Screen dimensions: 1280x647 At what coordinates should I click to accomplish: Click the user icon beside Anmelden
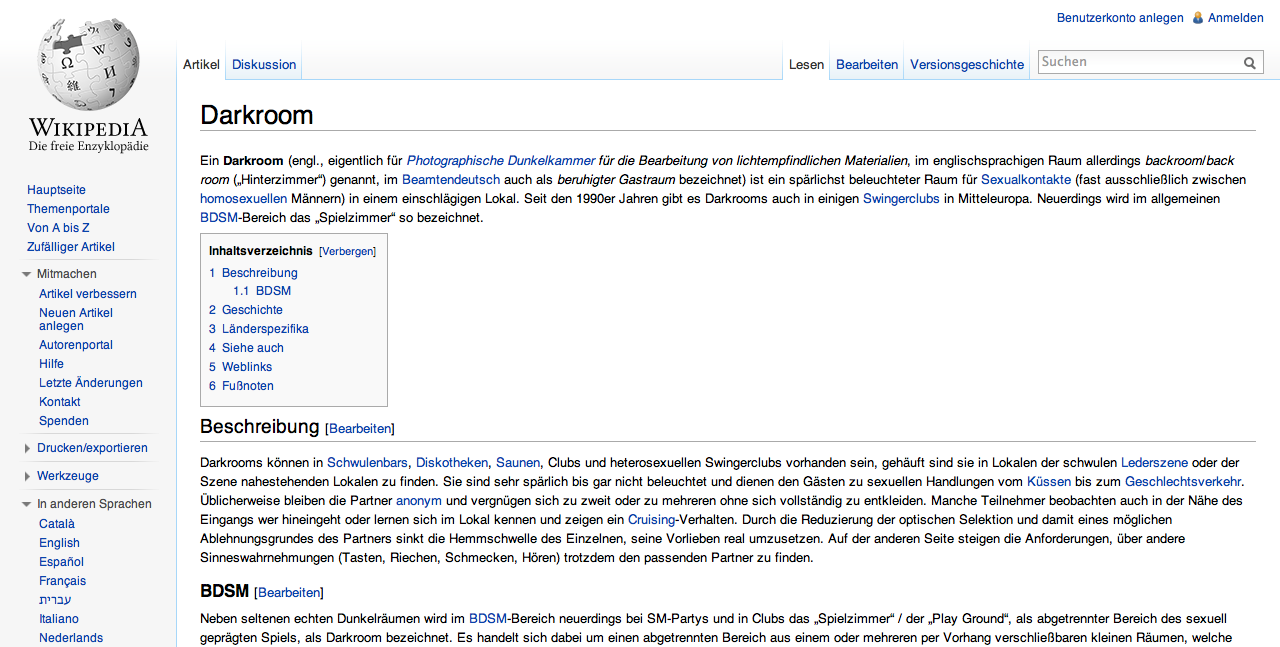1198,18
